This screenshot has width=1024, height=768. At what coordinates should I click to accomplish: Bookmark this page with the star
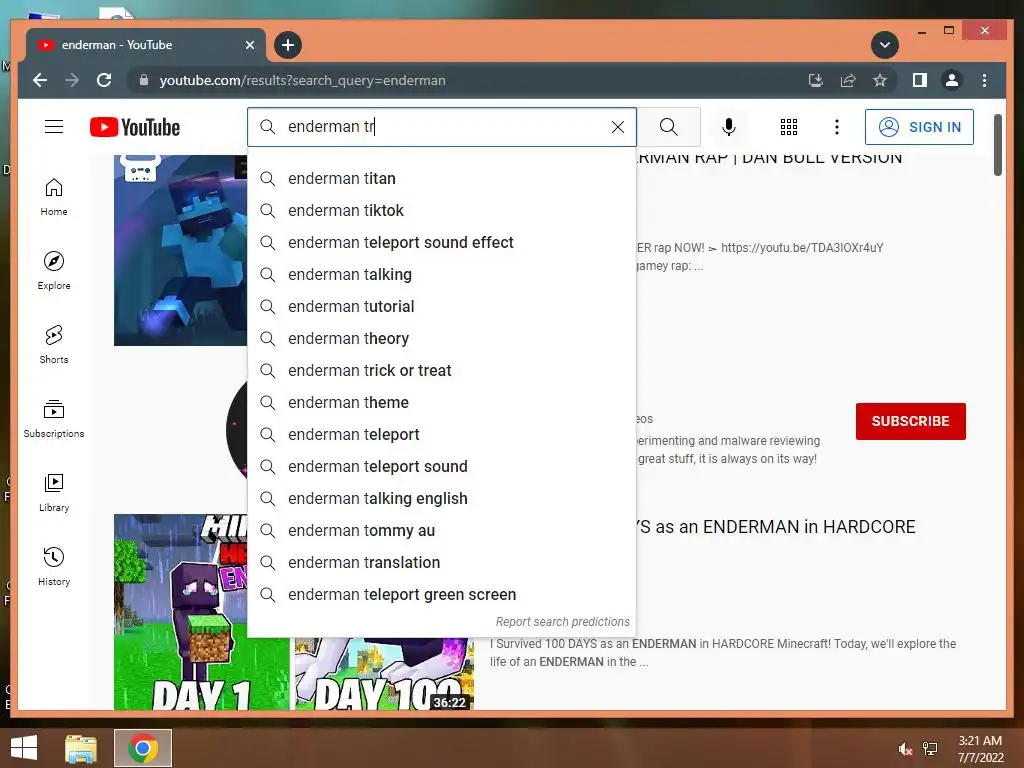click(880, 80)
